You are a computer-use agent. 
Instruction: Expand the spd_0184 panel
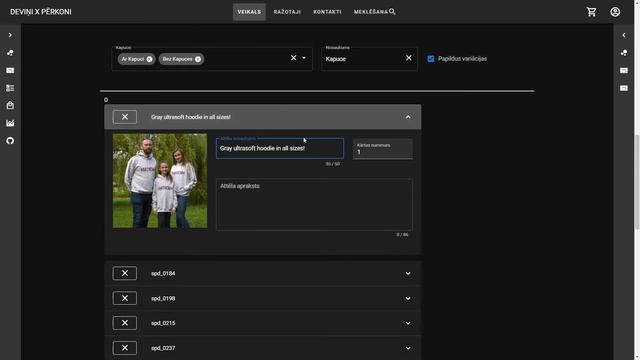(x=408, y=273)
